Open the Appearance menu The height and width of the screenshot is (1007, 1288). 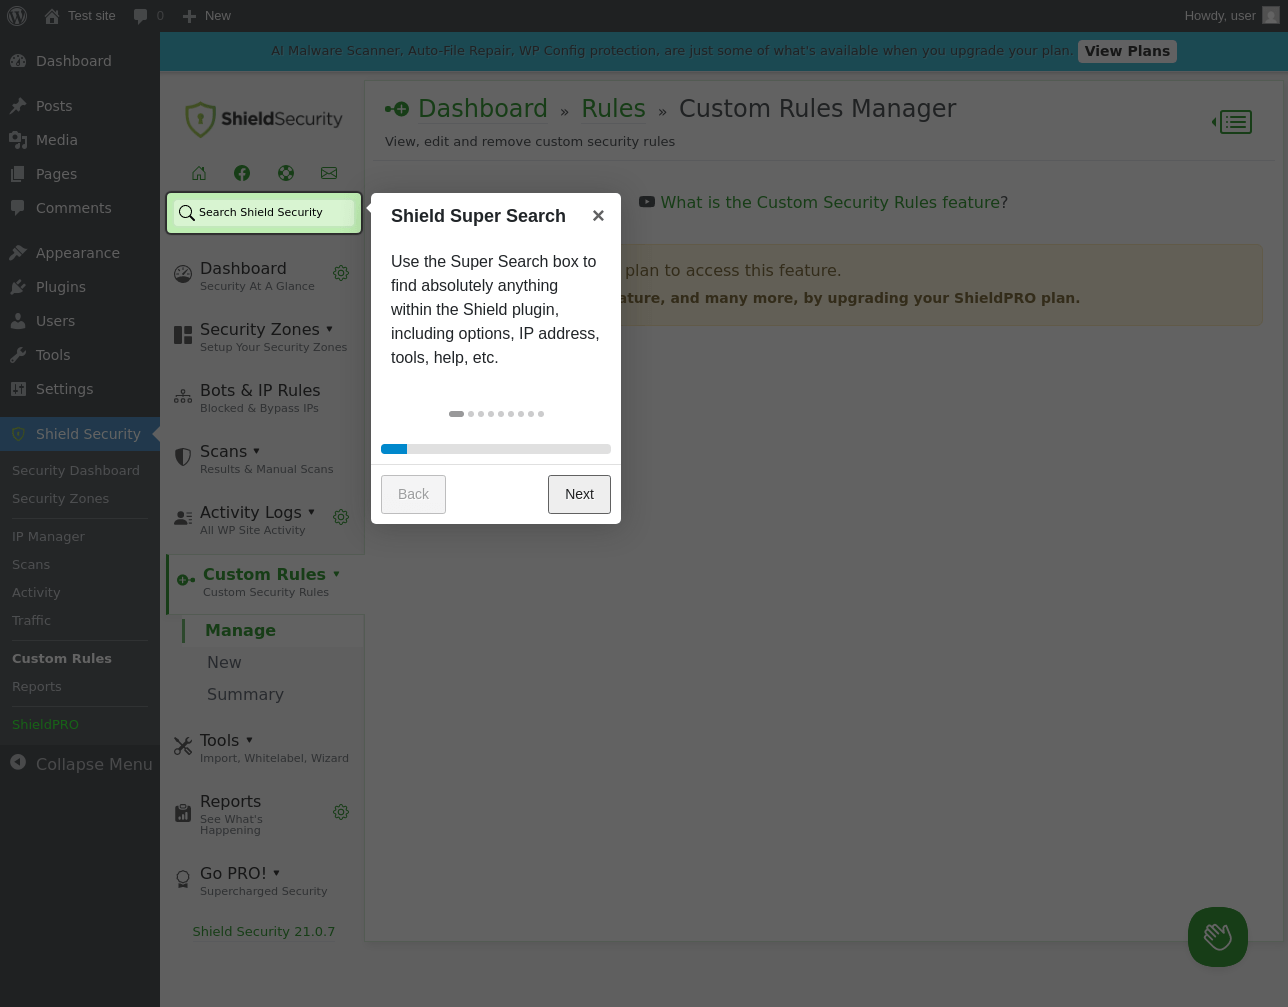(80, 253)
